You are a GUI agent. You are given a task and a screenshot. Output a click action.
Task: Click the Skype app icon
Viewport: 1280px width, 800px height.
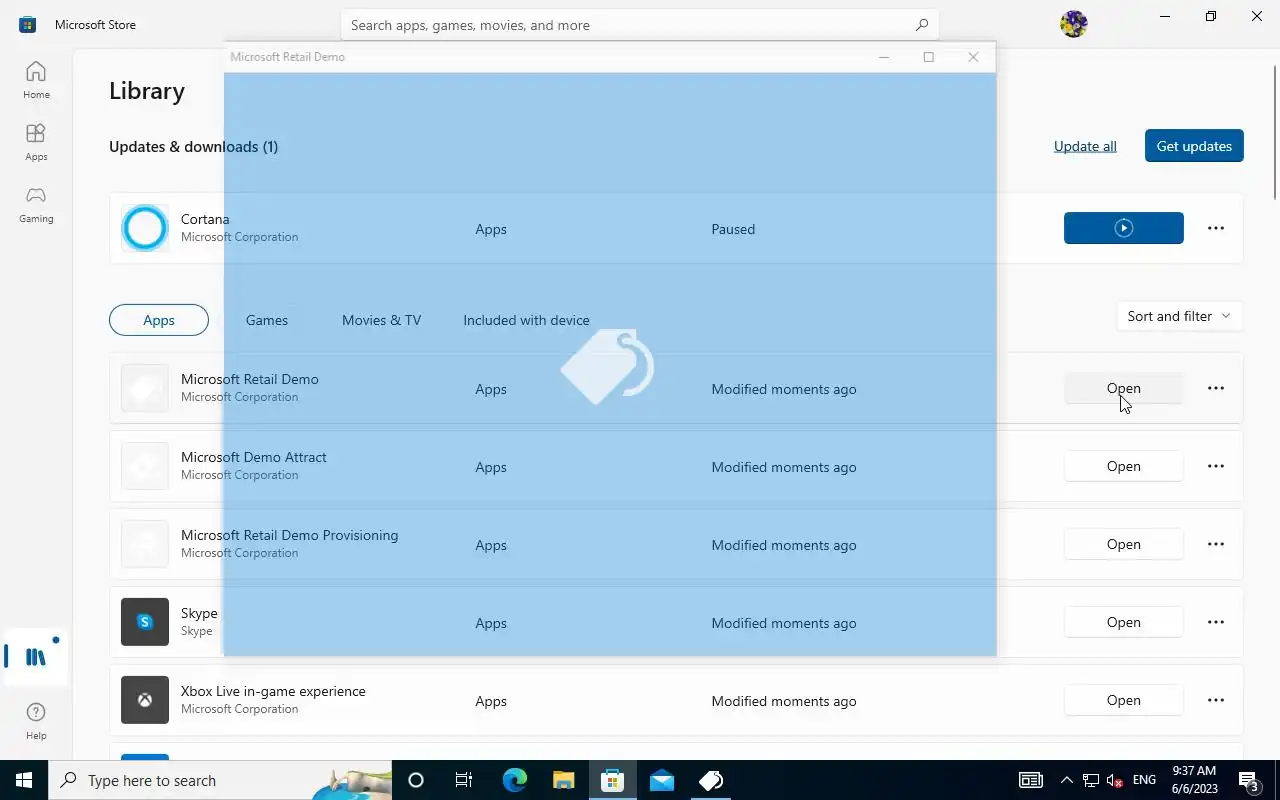coord(145,622)
